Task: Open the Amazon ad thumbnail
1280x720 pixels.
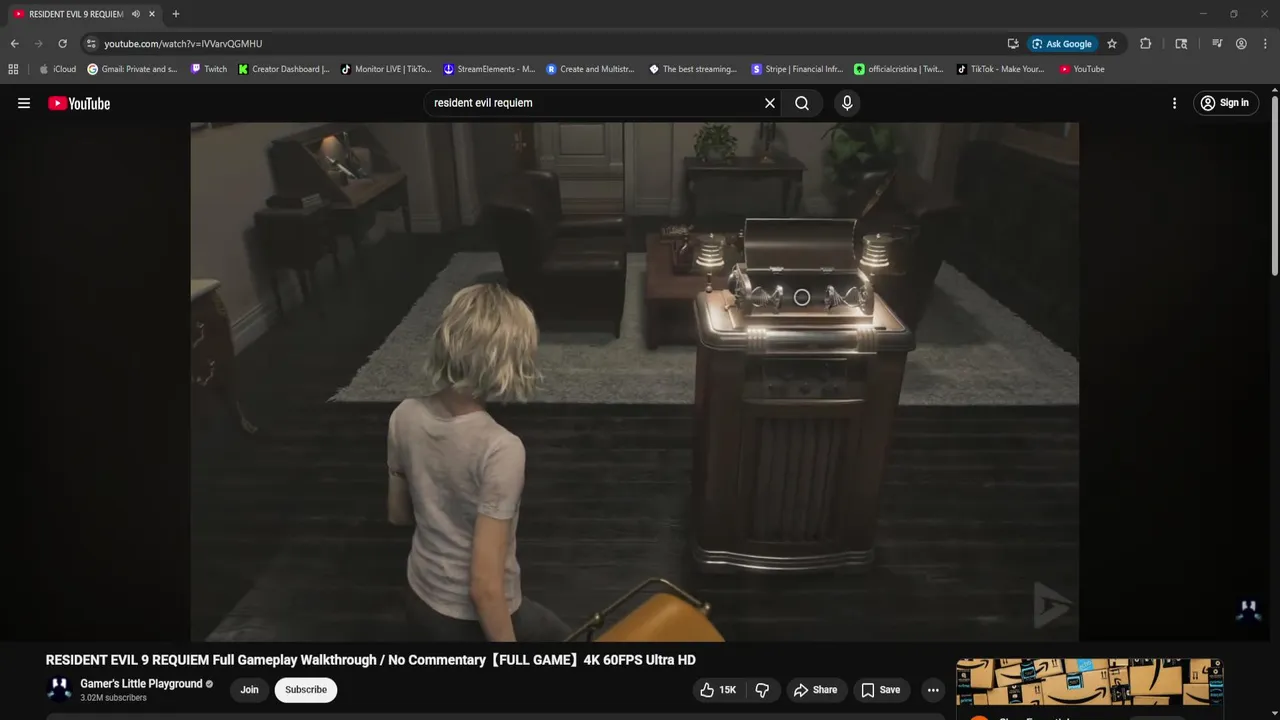Action: tap(1090, 683)
